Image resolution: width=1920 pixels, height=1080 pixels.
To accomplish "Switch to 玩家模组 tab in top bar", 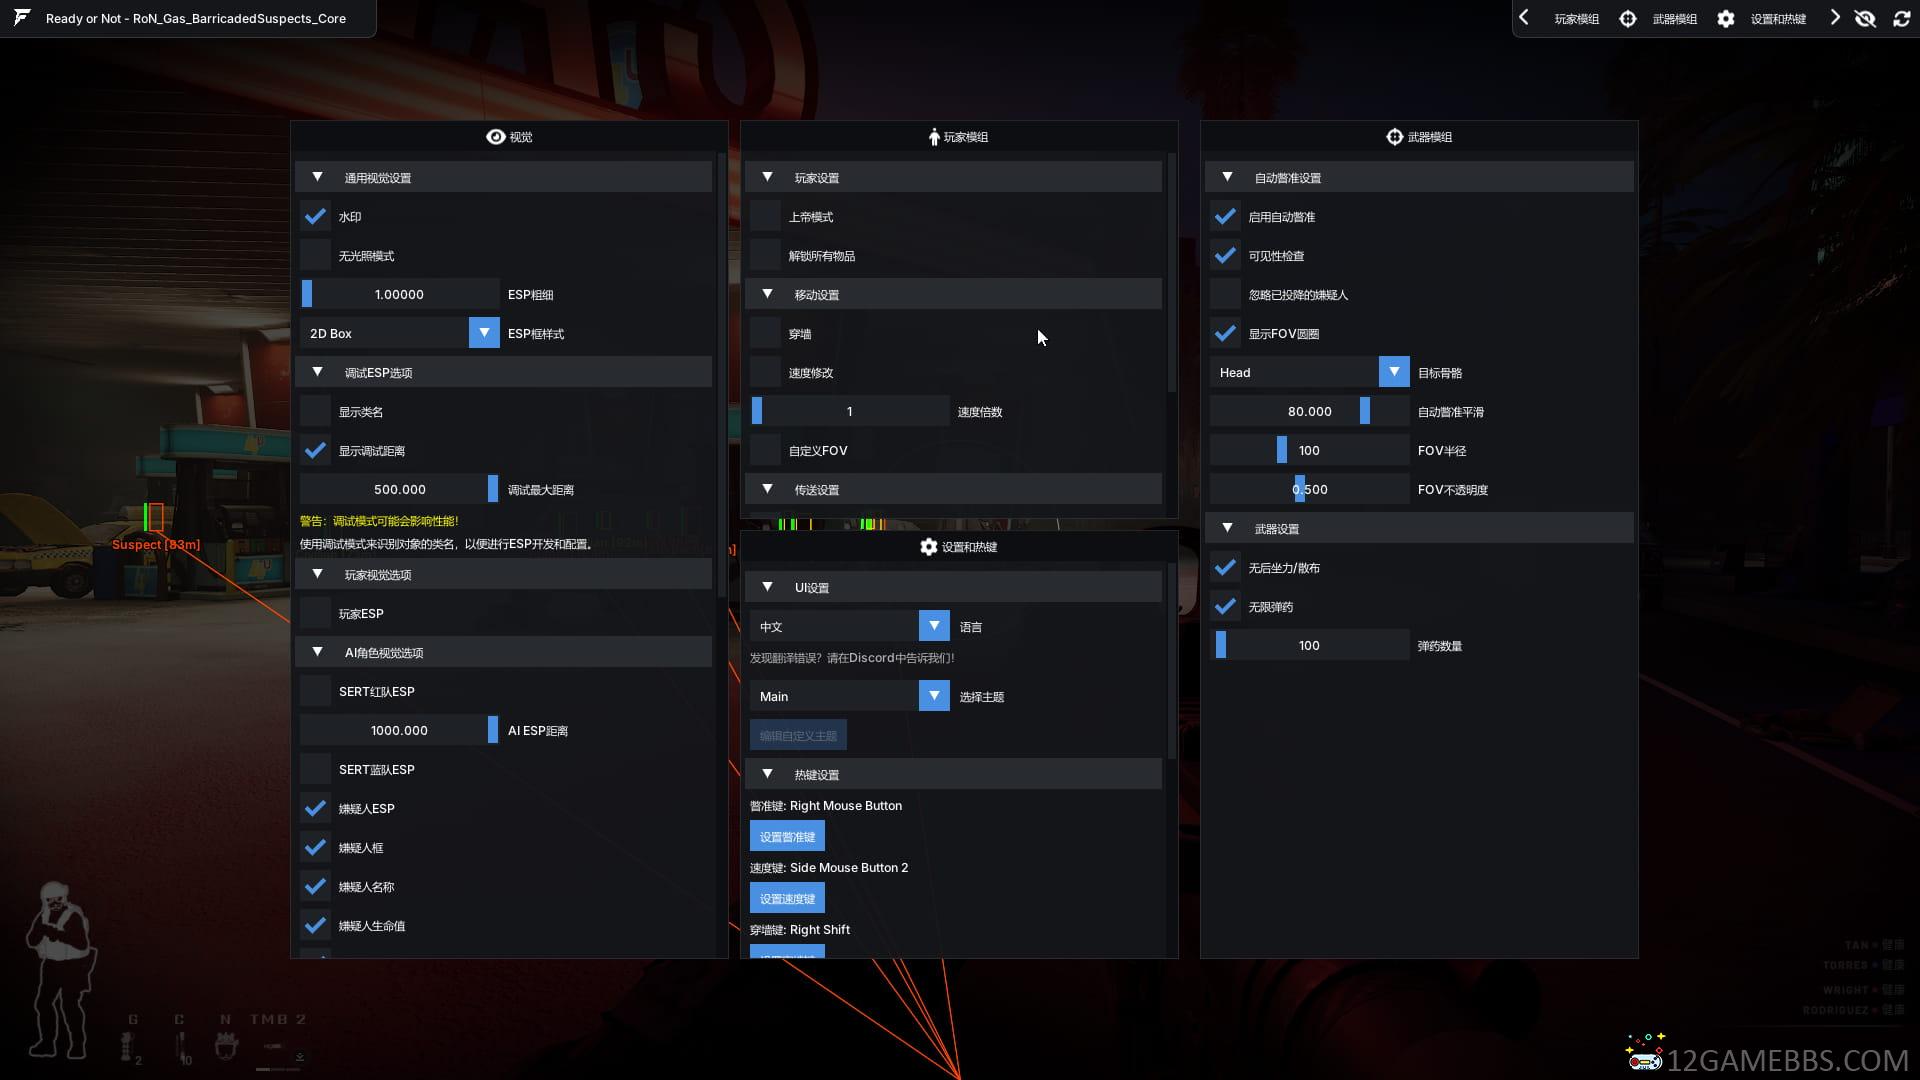I will (x=1577, y=19).
